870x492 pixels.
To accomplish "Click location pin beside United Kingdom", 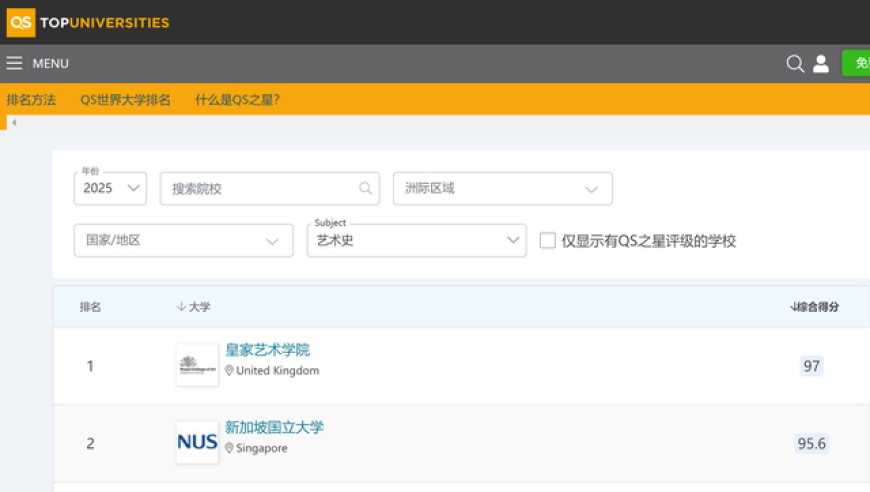I will (x=229, y=371).
